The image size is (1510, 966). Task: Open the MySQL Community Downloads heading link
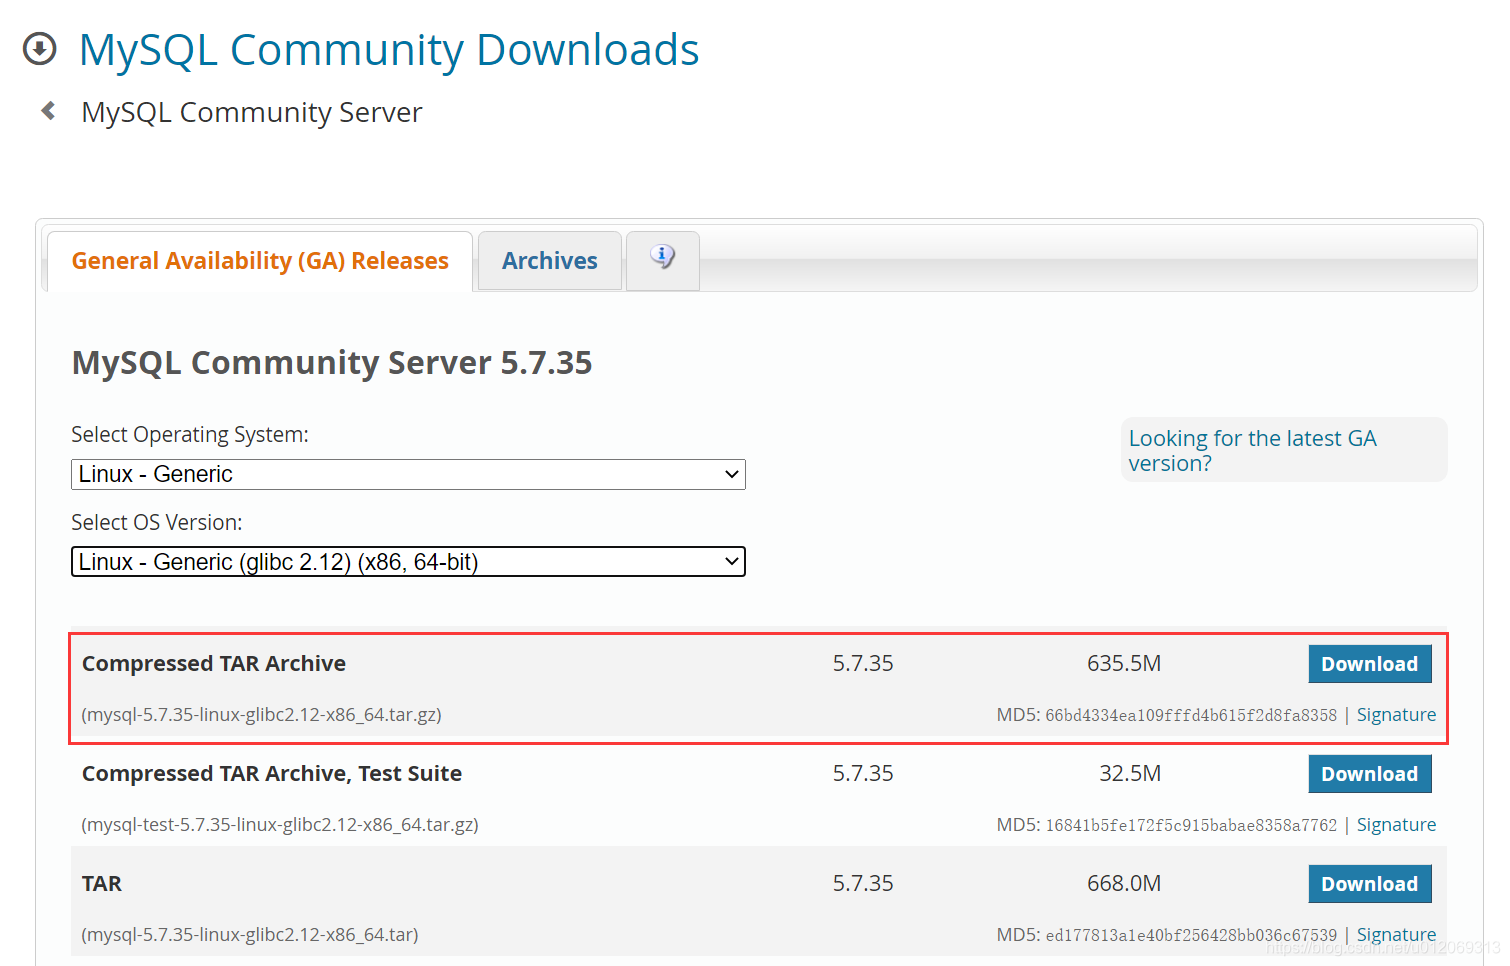[389, 50]
